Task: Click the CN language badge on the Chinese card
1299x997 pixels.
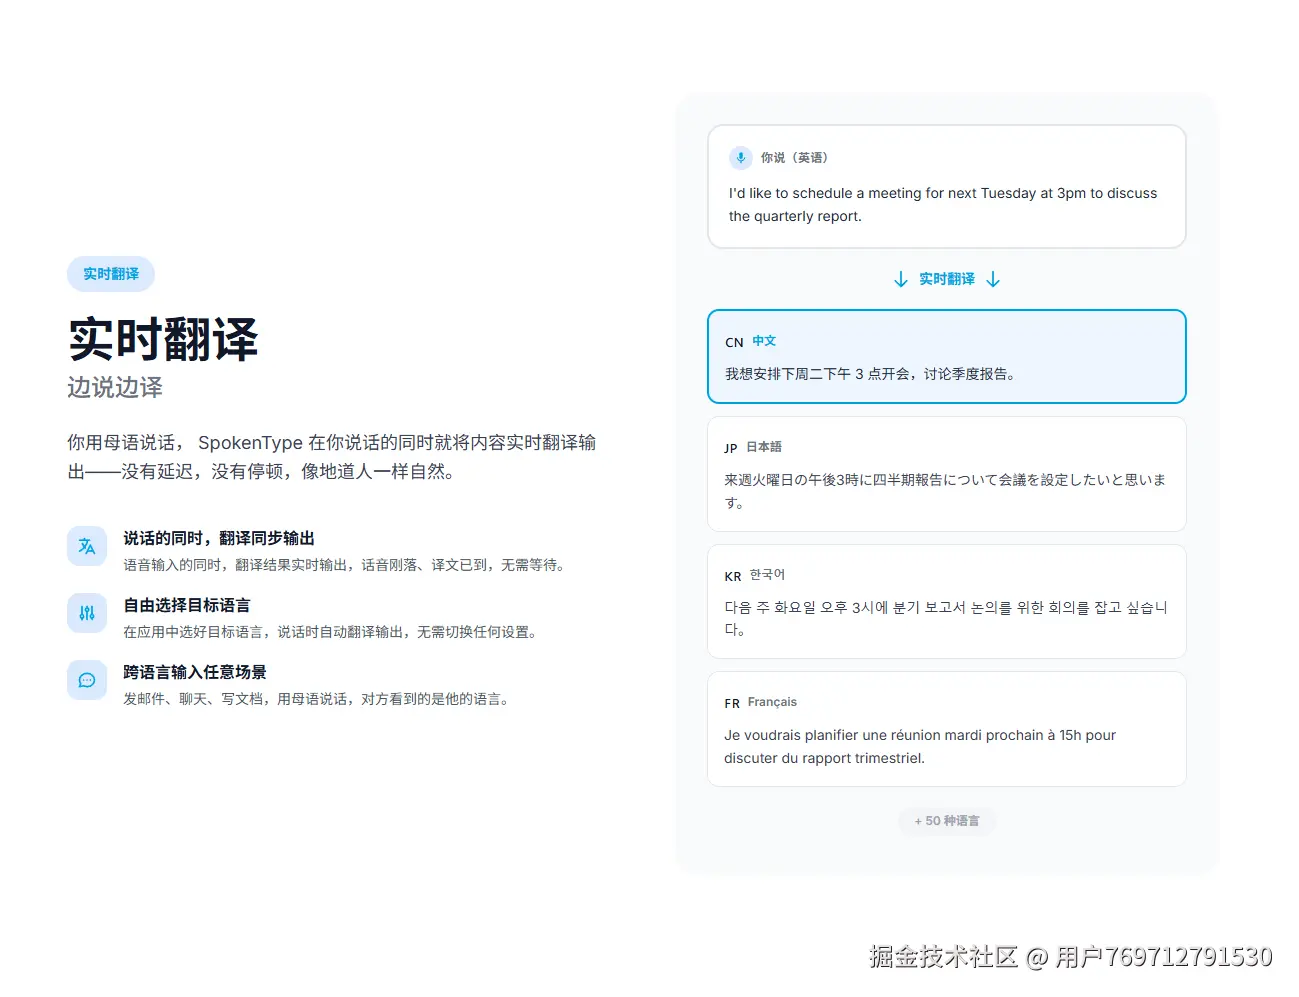Action: [732, 342]
